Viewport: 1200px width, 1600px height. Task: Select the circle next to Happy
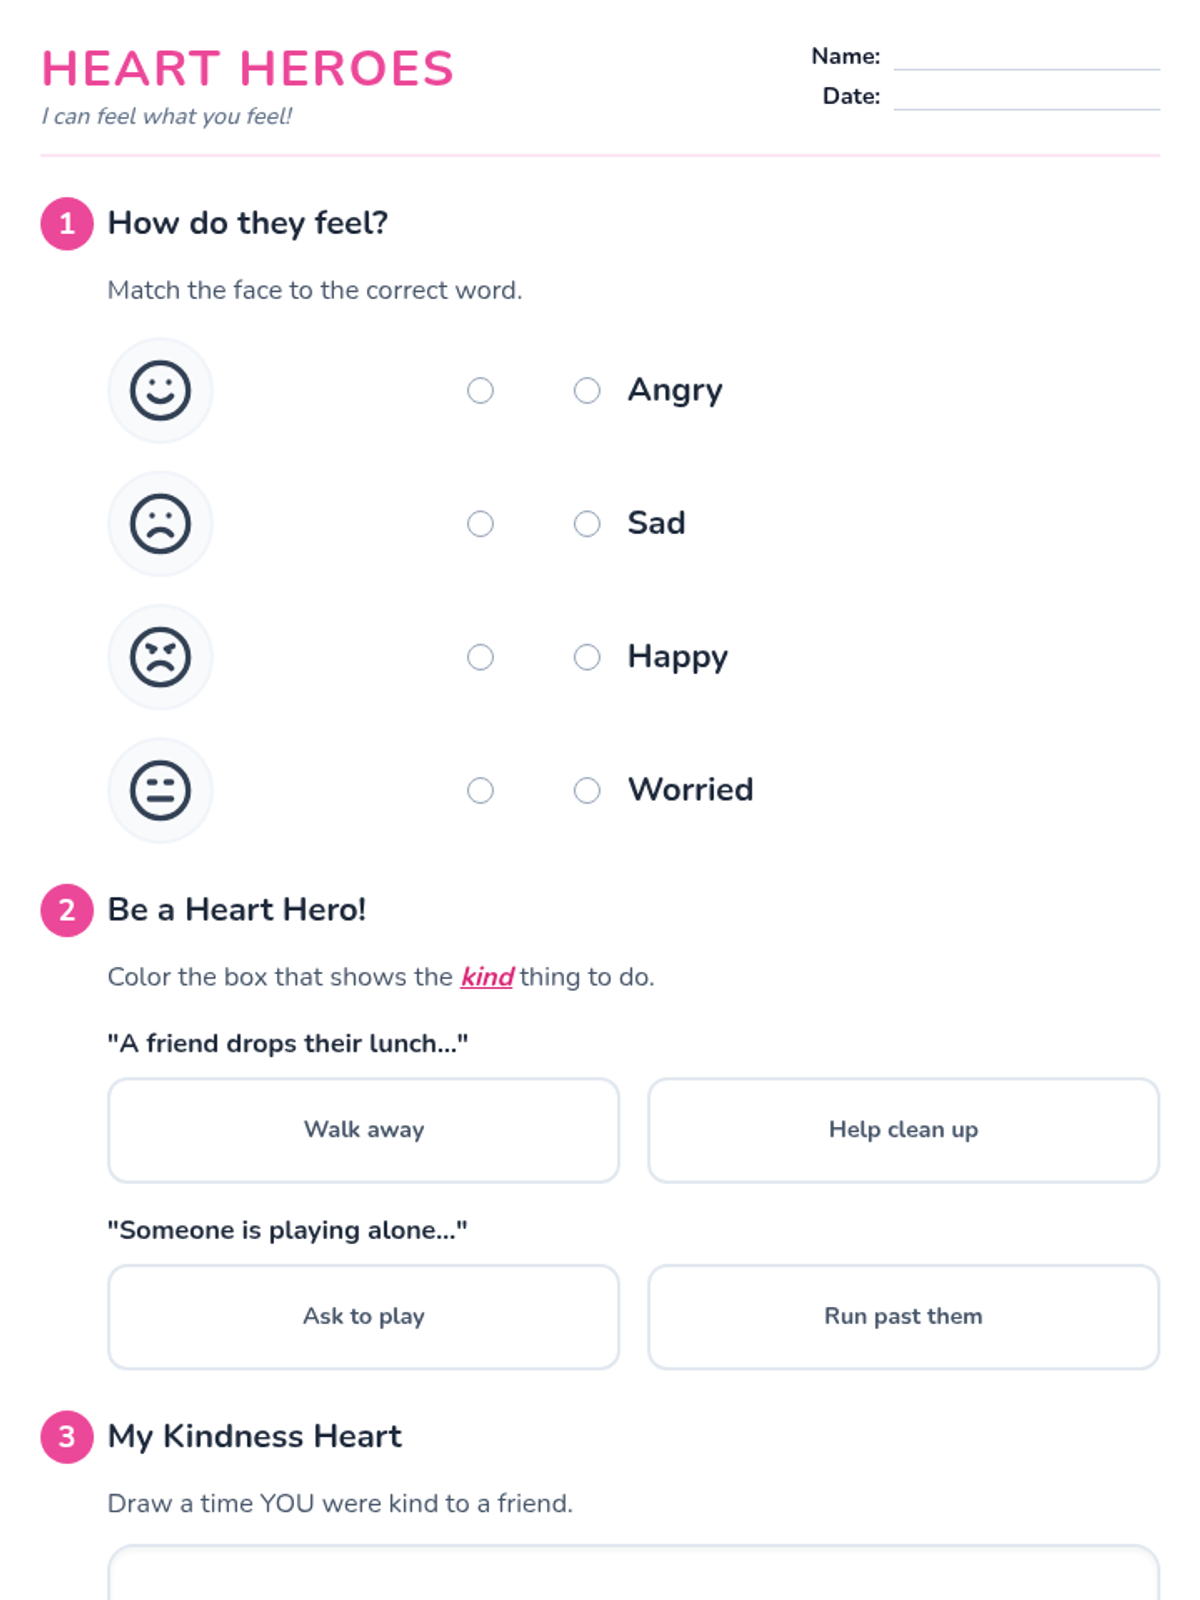point(587,657)
